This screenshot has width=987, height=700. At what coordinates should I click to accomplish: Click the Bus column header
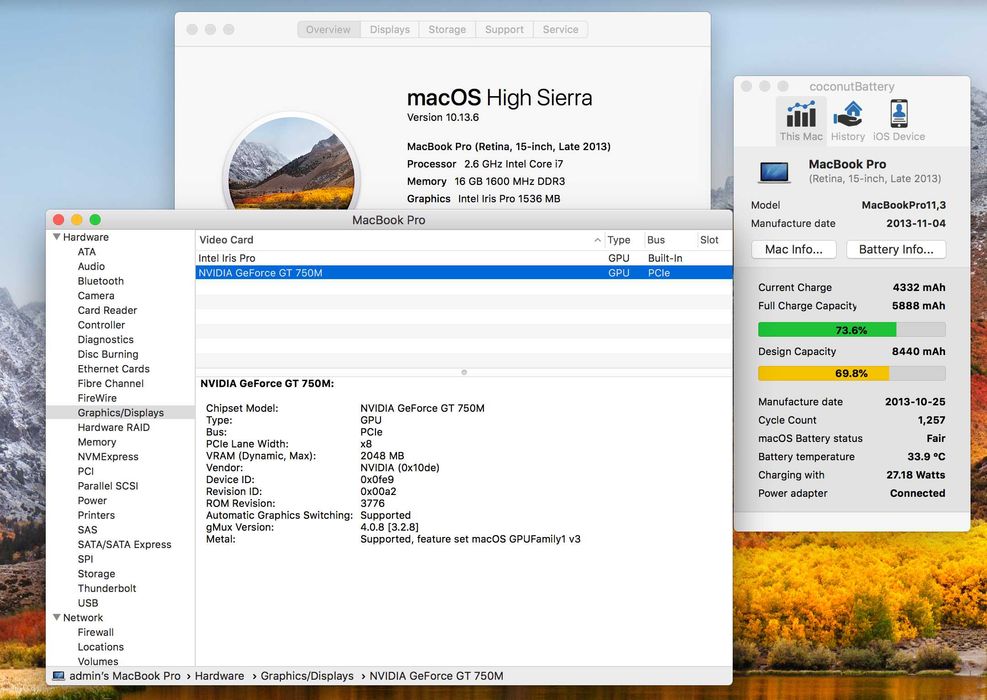click(x=656, y=240)
